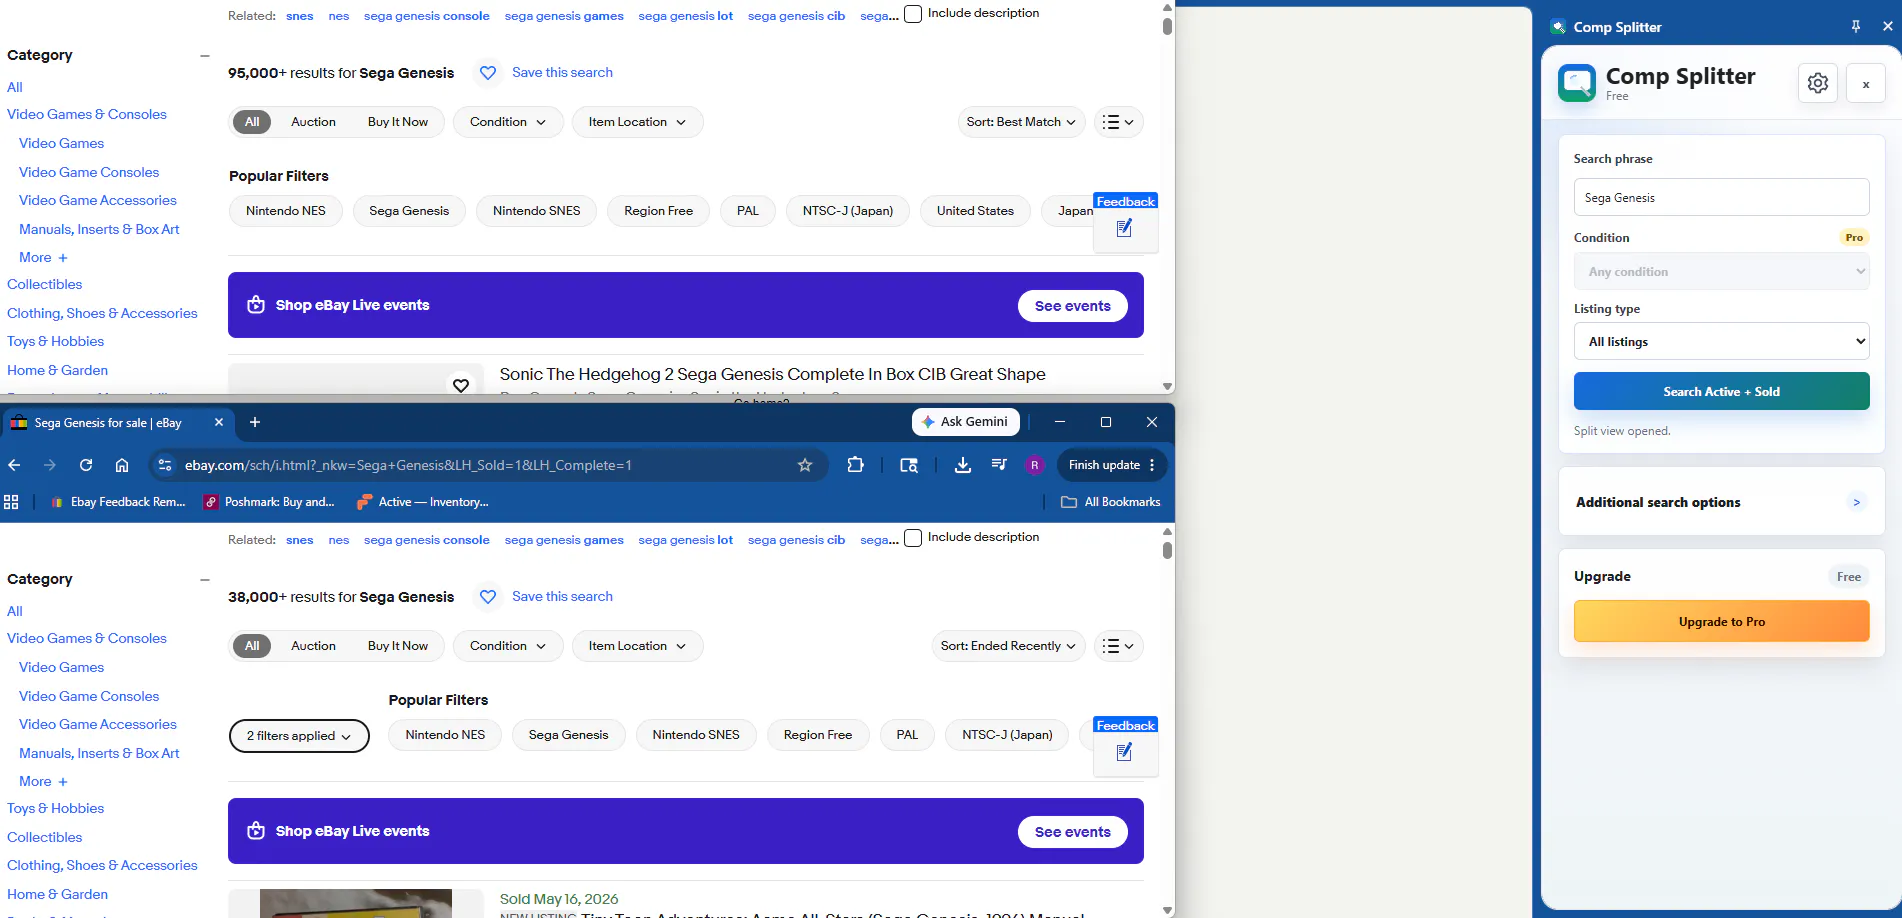Open Feedback form icon in sold listings window
The image size is (1902, 918).
click(1125, 752)
